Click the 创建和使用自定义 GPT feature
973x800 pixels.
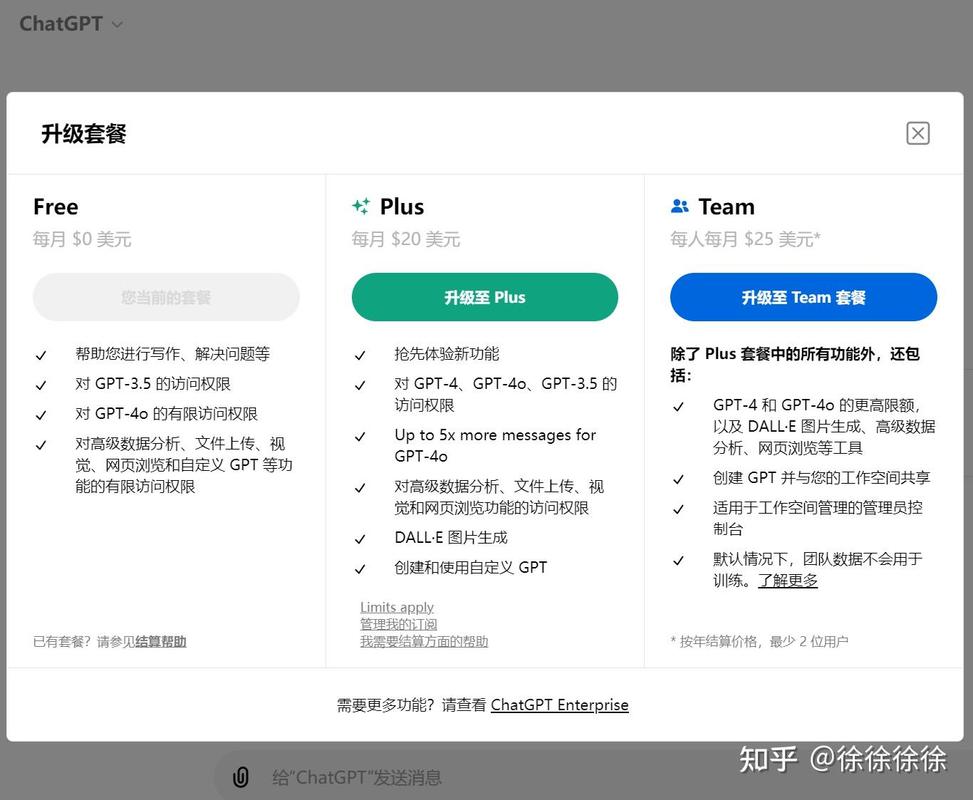point(471,567)
